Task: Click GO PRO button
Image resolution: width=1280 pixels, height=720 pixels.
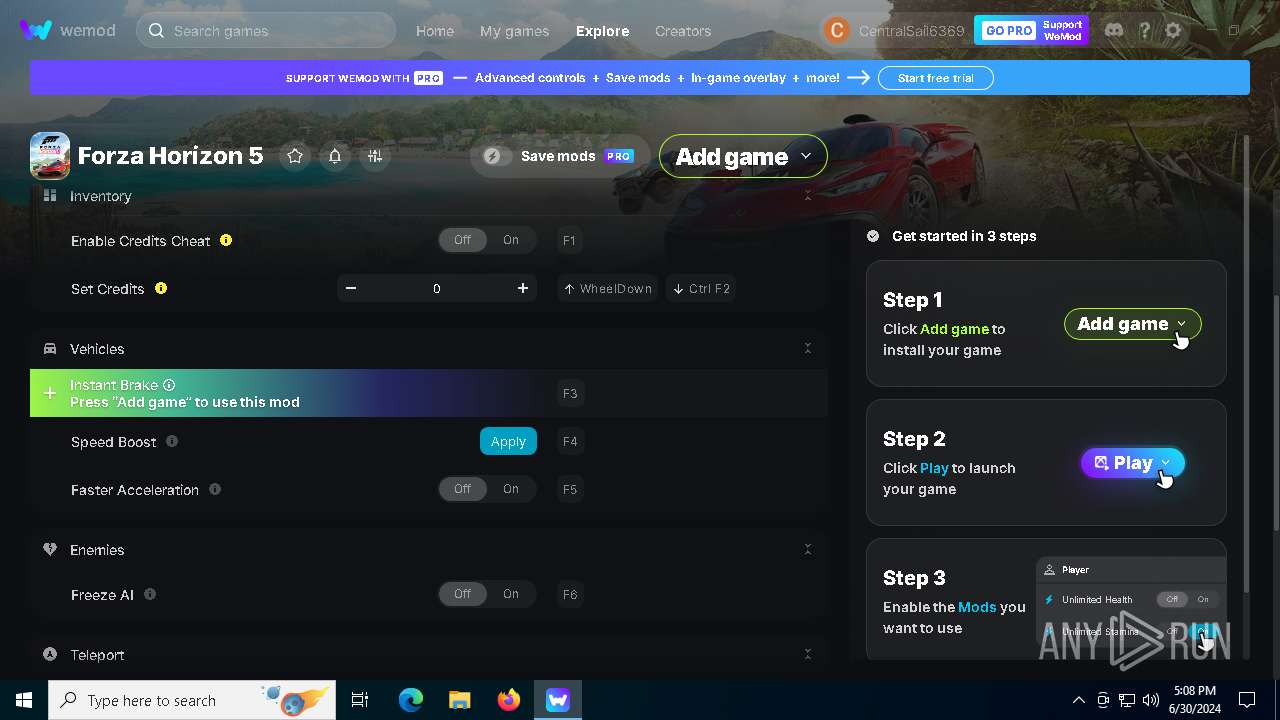Action: (1008, 31)
